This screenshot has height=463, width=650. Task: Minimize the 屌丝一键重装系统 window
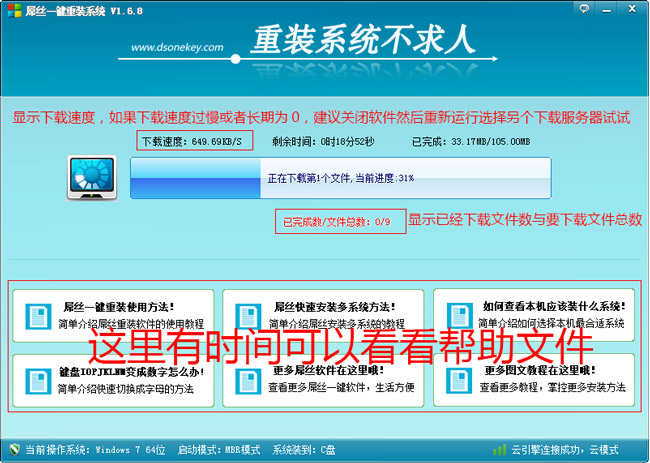click(607, 9)
